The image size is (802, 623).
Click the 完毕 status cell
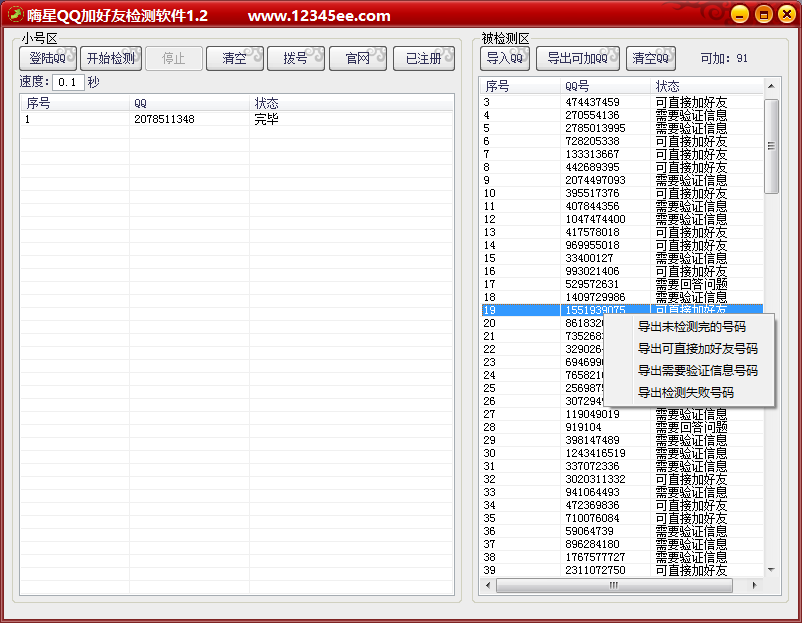[x=266, y=119]
